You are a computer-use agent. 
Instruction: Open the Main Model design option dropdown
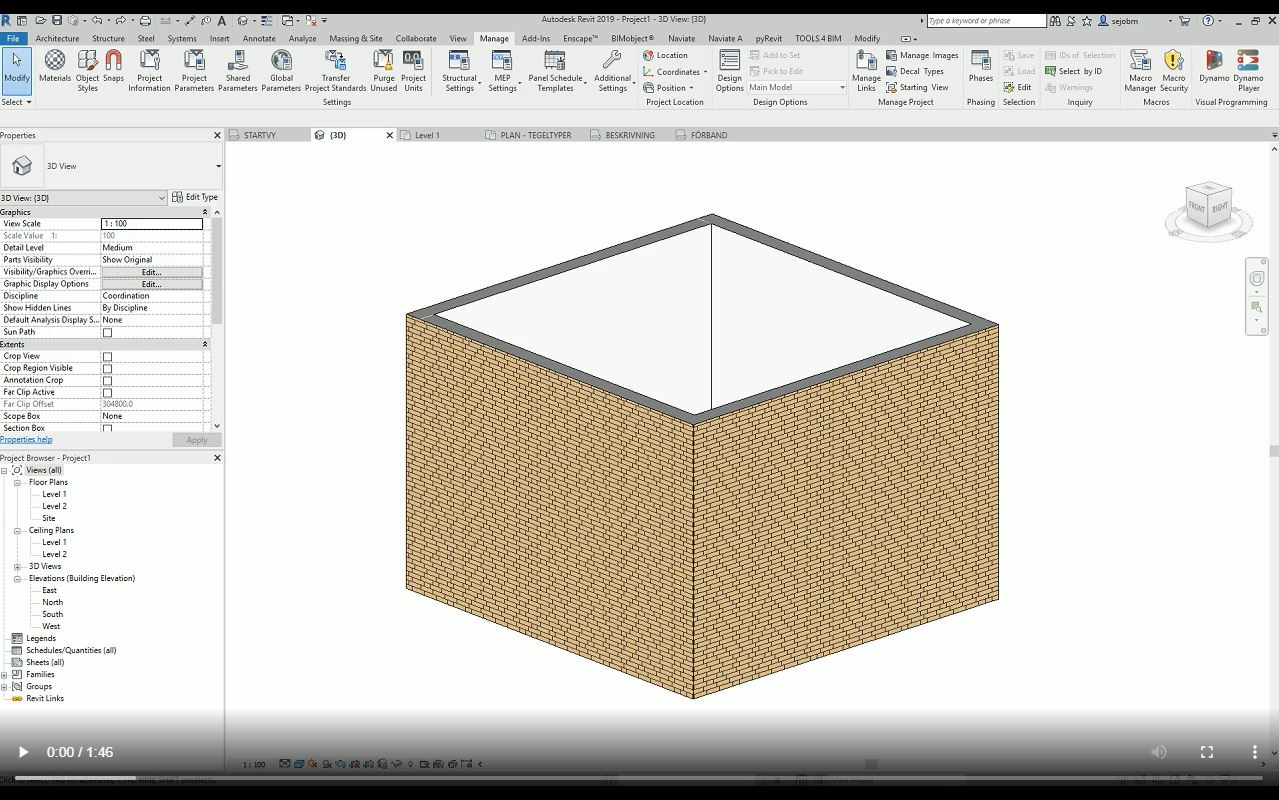point(796,87)
